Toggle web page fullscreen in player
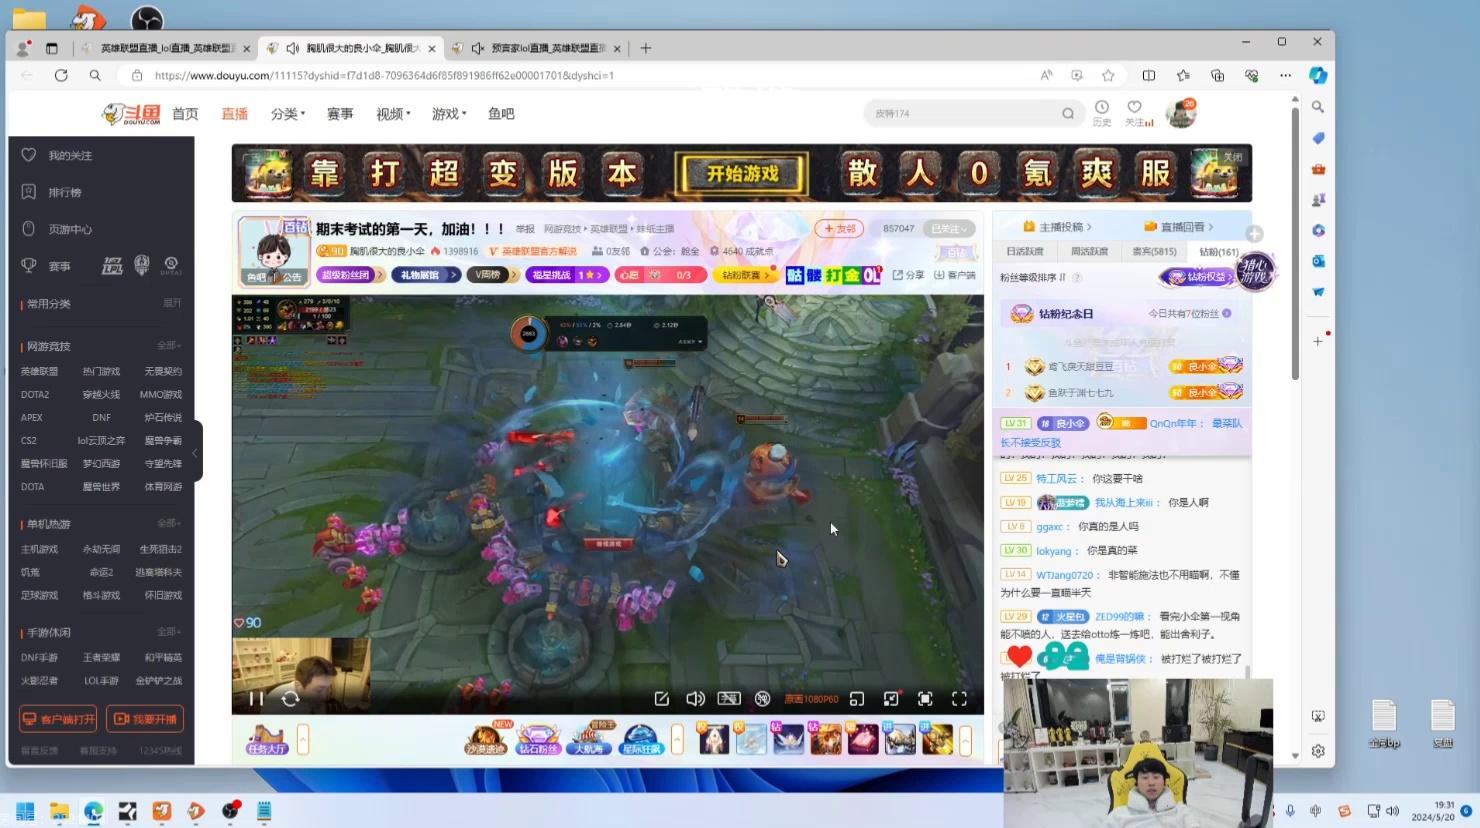 (925, 699)
